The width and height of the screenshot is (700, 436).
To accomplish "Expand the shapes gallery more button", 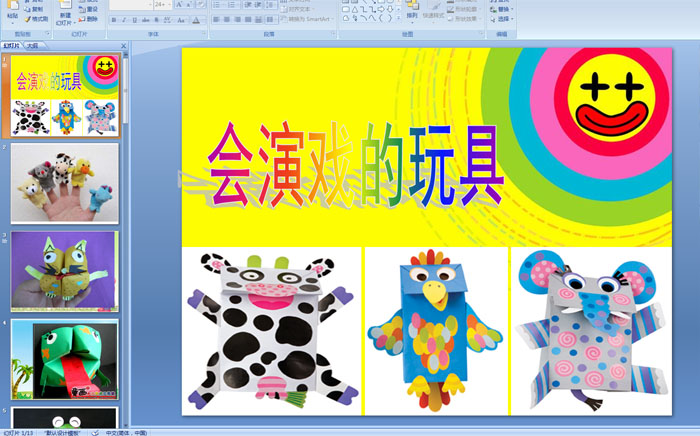I will tap(399, 18).
